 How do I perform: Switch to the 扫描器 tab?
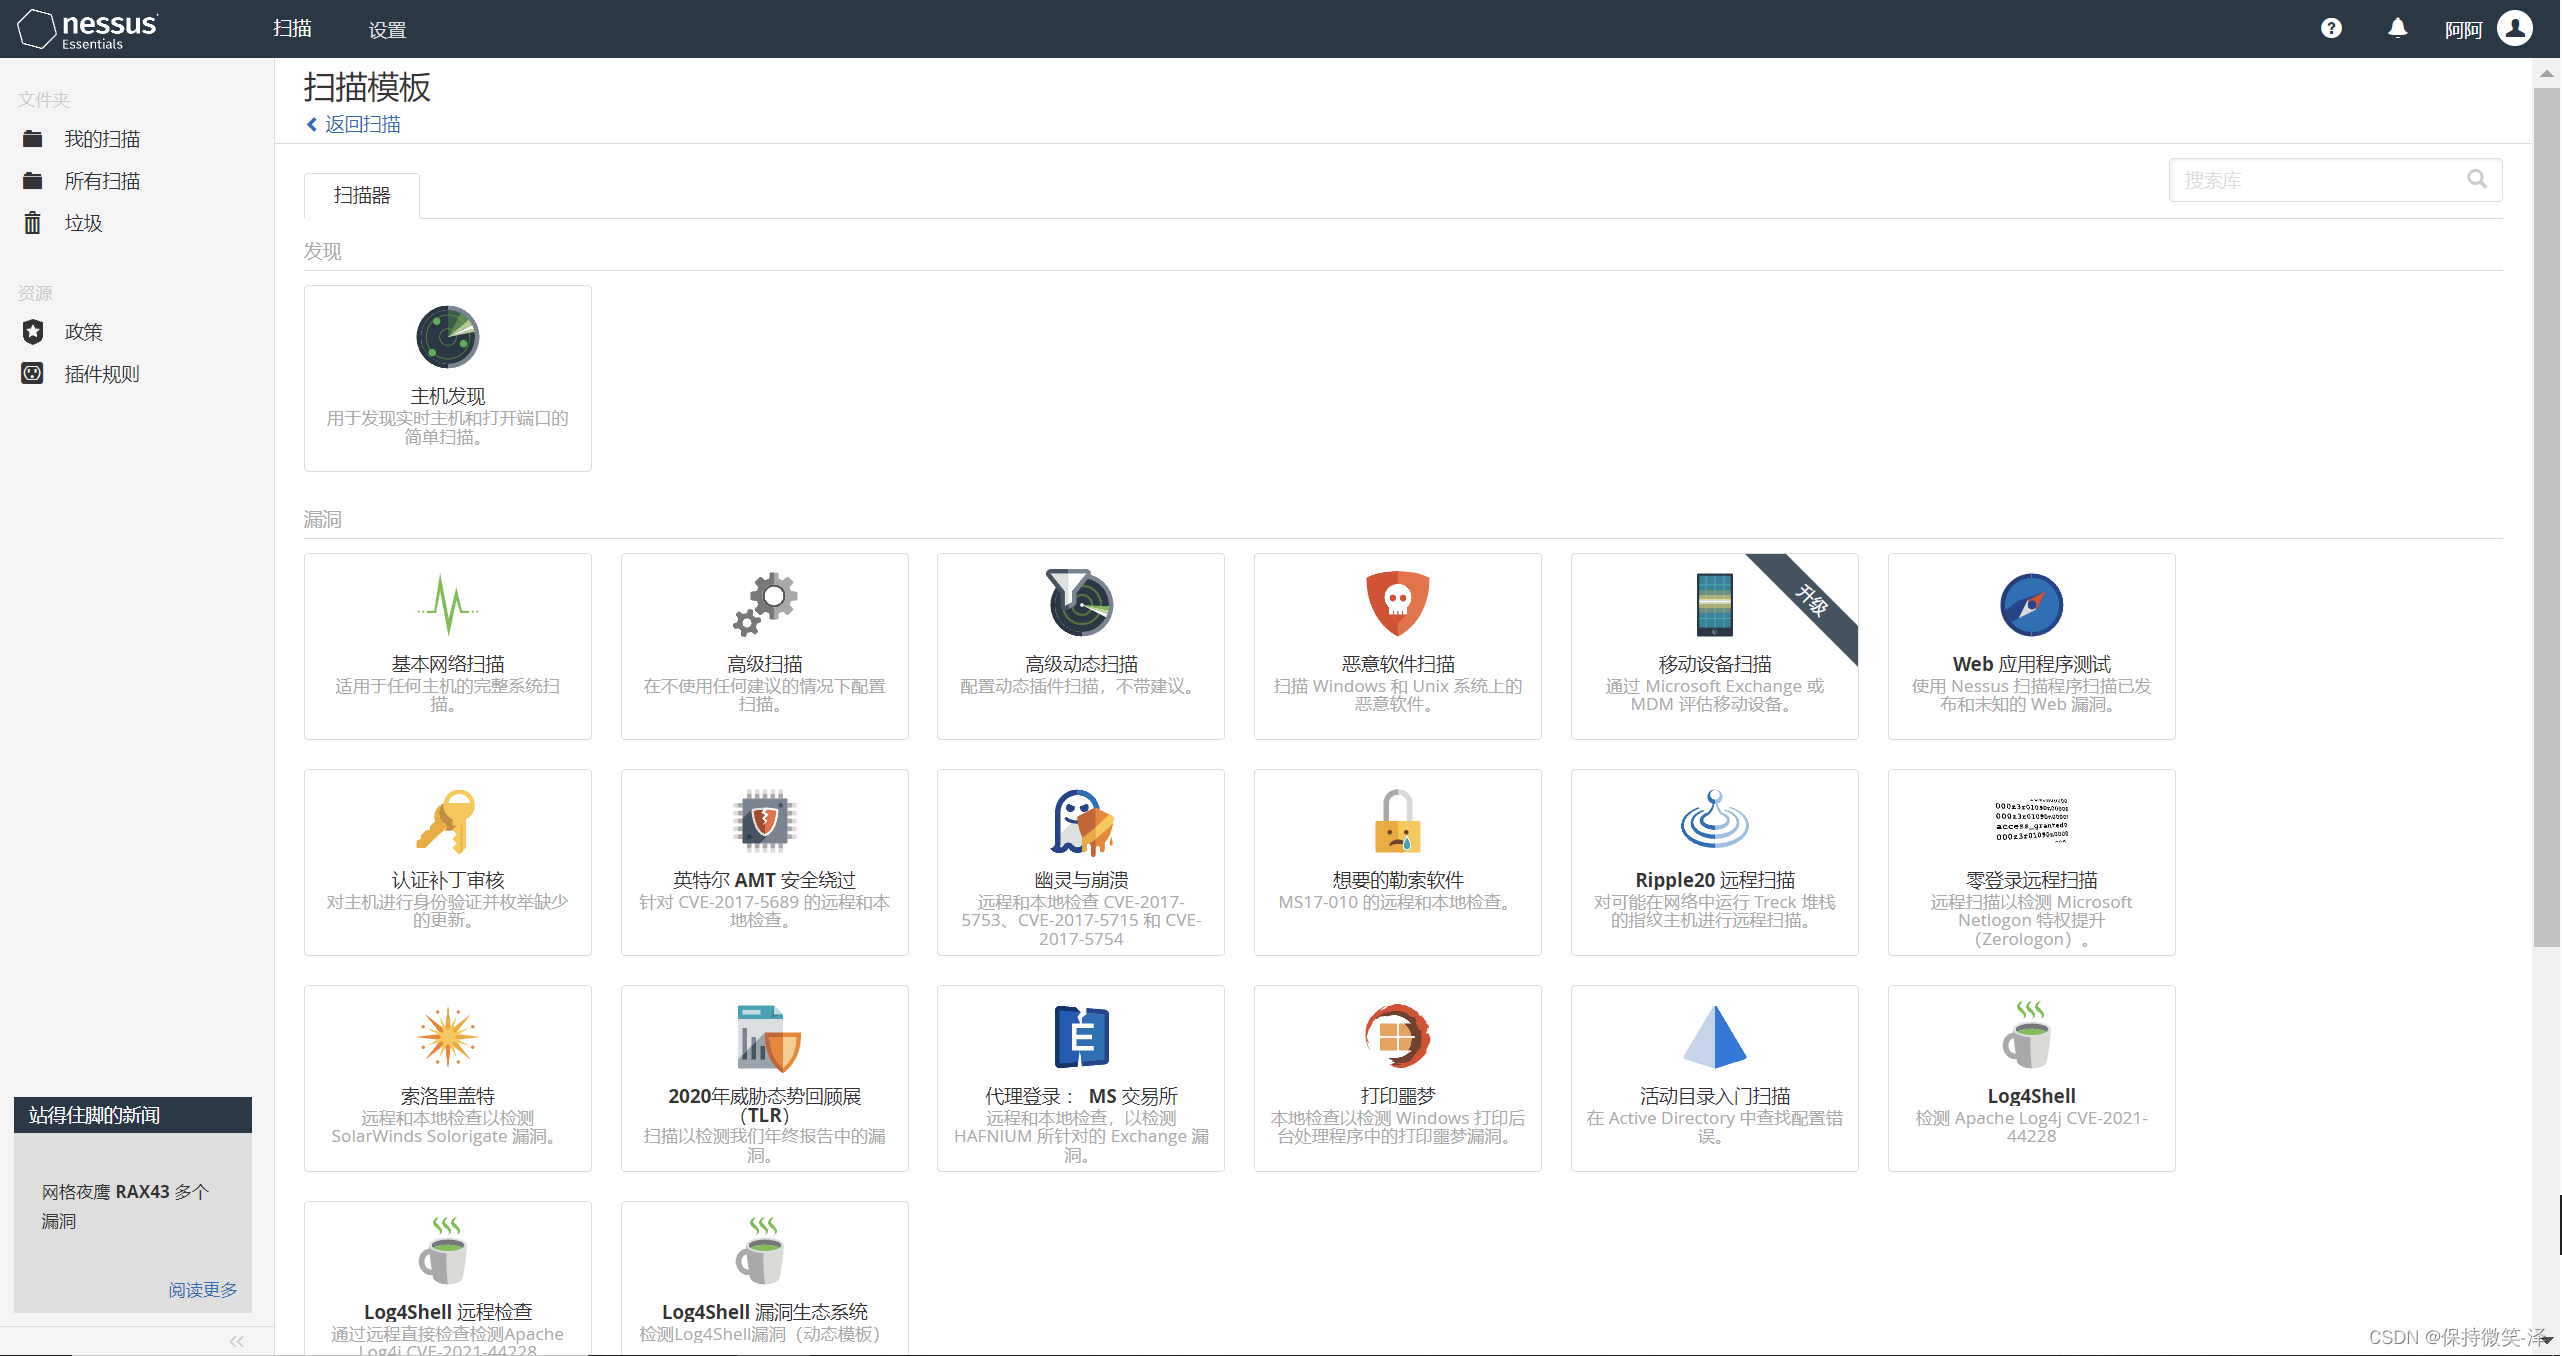pos(362,195)
